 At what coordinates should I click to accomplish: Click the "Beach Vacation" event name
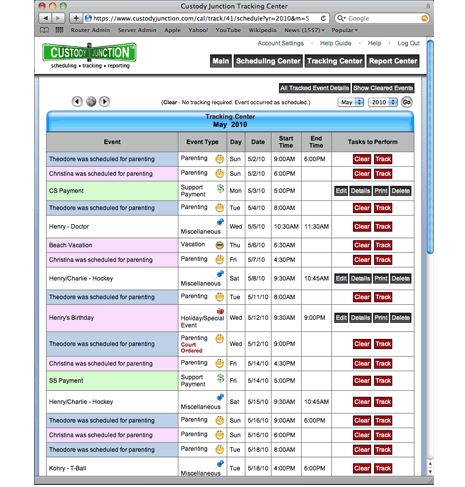70,245
